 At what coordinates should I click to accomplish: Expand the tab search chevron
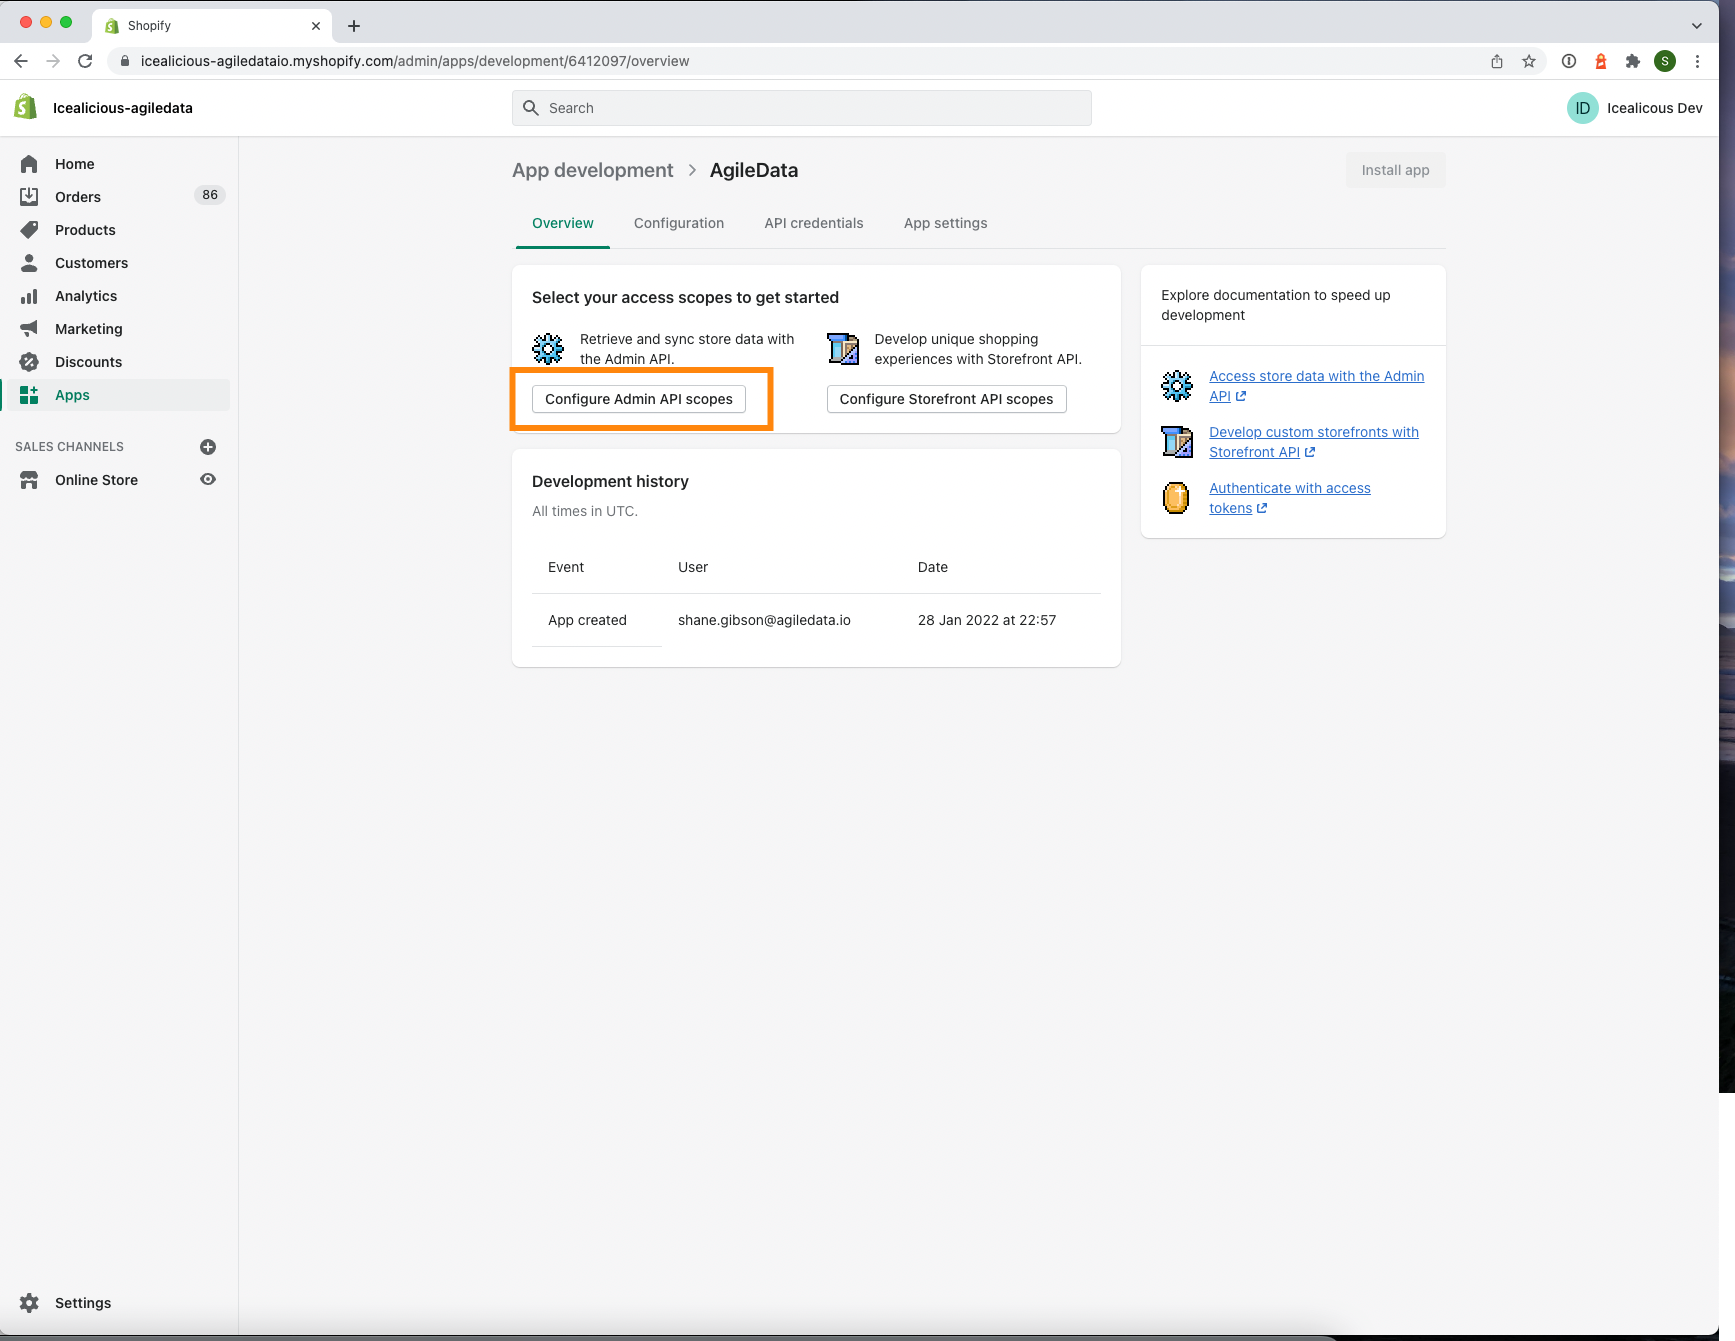click(1697, 26)
